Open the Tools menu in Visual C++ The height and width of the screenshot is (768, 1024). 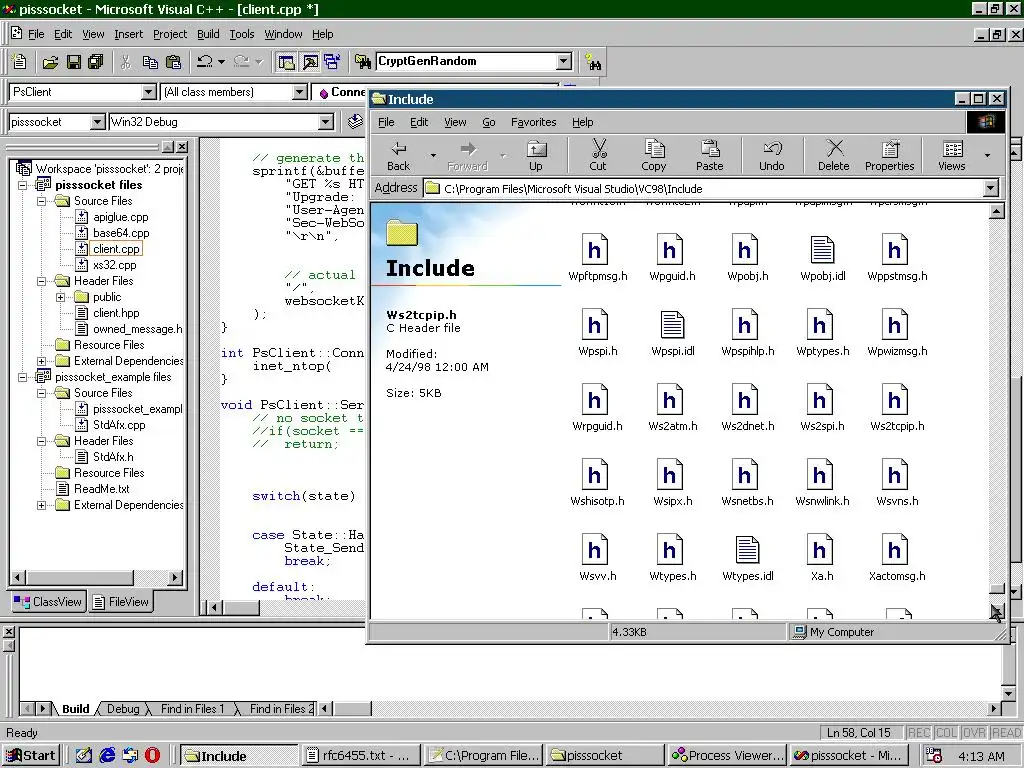[x=242, y=34]
